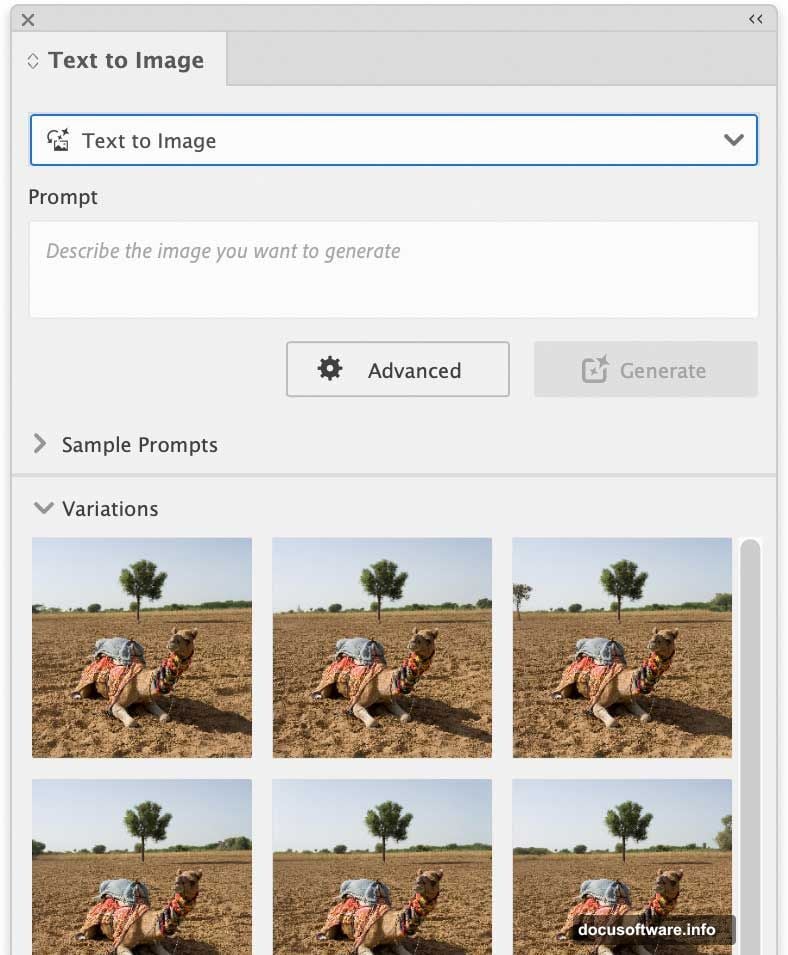Click the Generate sparkle icon
Image resolution: width=788 pixels, height=955 pixels.
pyautogui.click(x=595, y=370)
